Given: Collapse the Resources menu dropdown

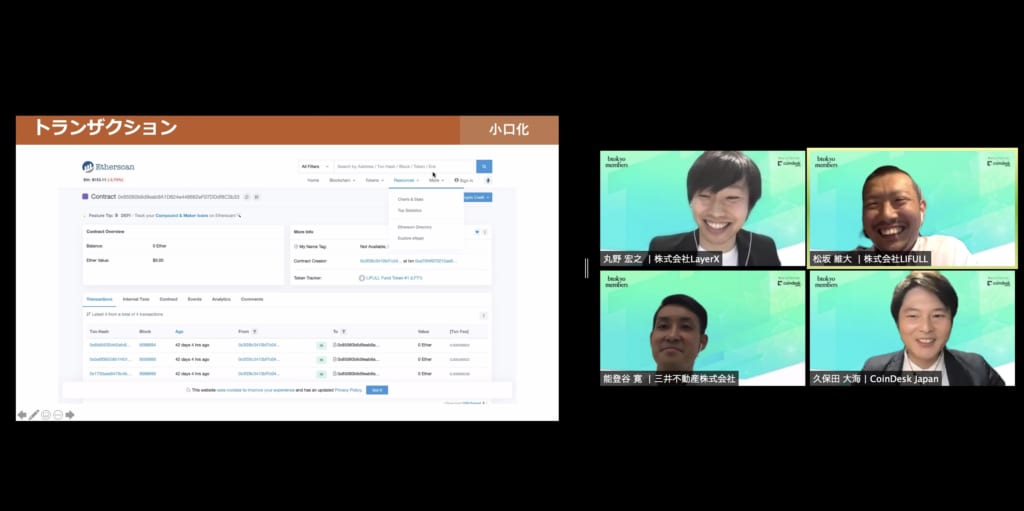Looking at the screenshot, I should (406, 180).
